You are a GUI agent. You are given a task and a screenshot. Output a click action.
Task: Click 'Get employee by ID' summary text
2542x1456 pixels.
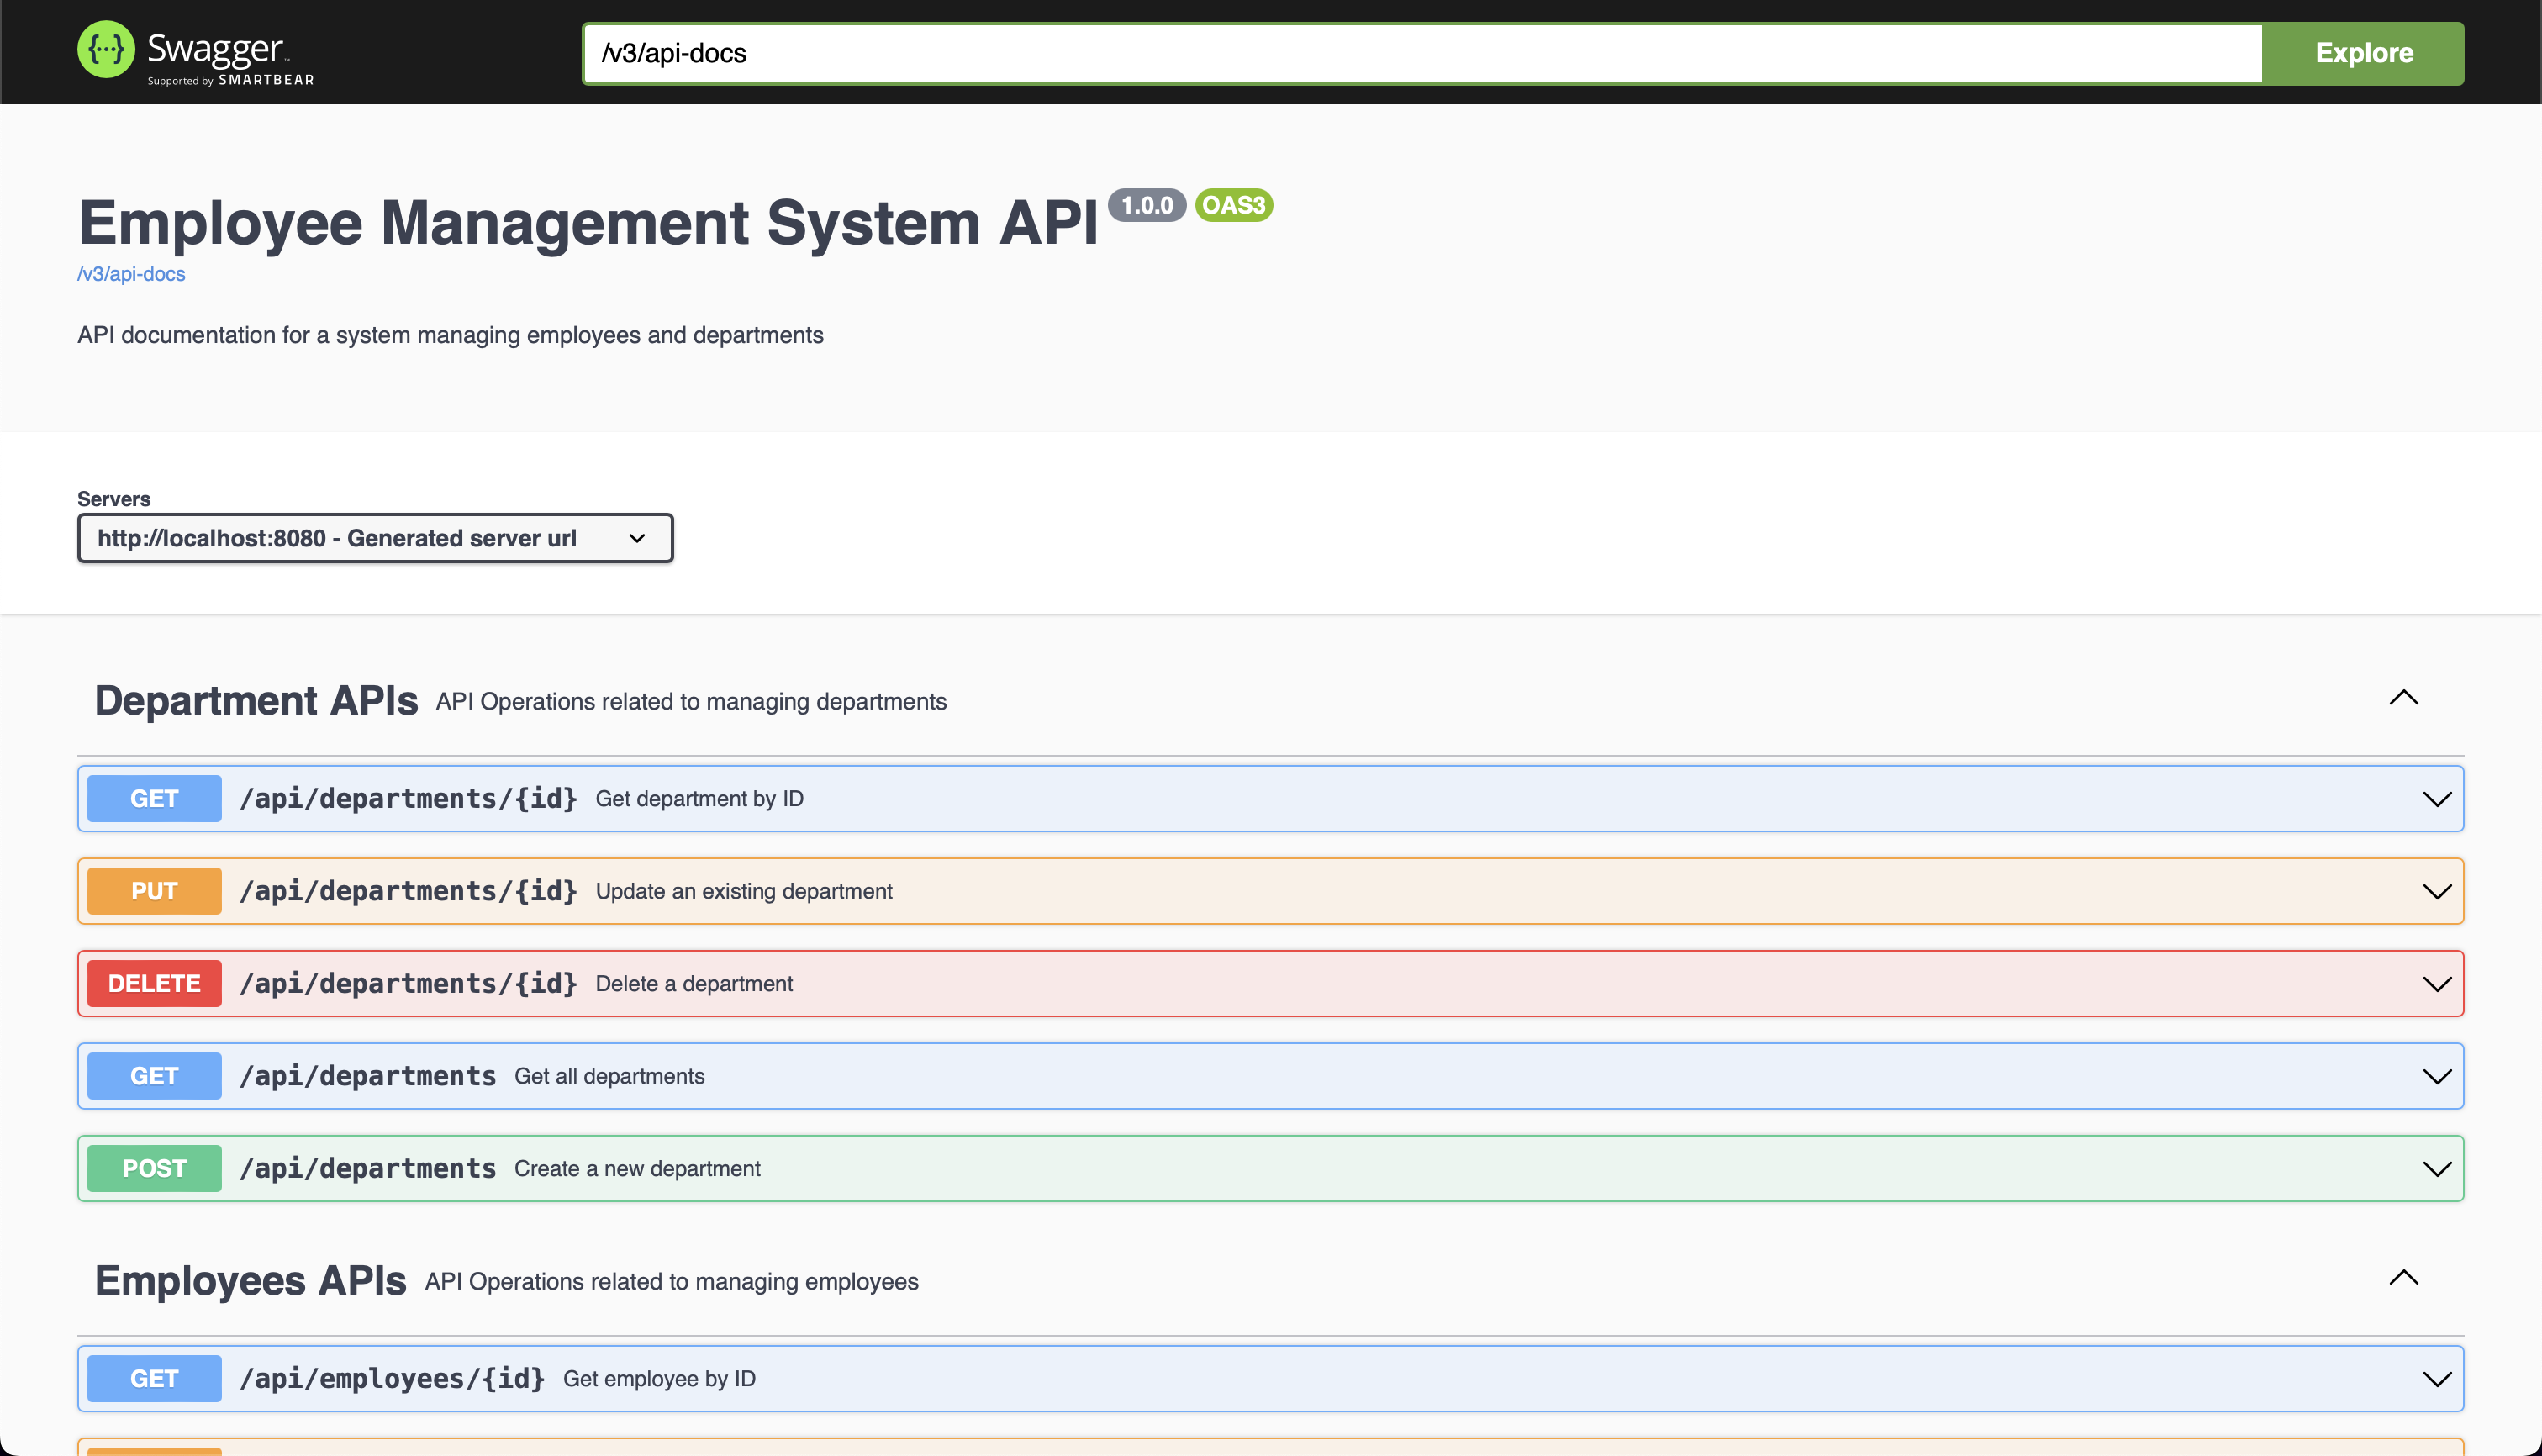[x=659, y=1379]
